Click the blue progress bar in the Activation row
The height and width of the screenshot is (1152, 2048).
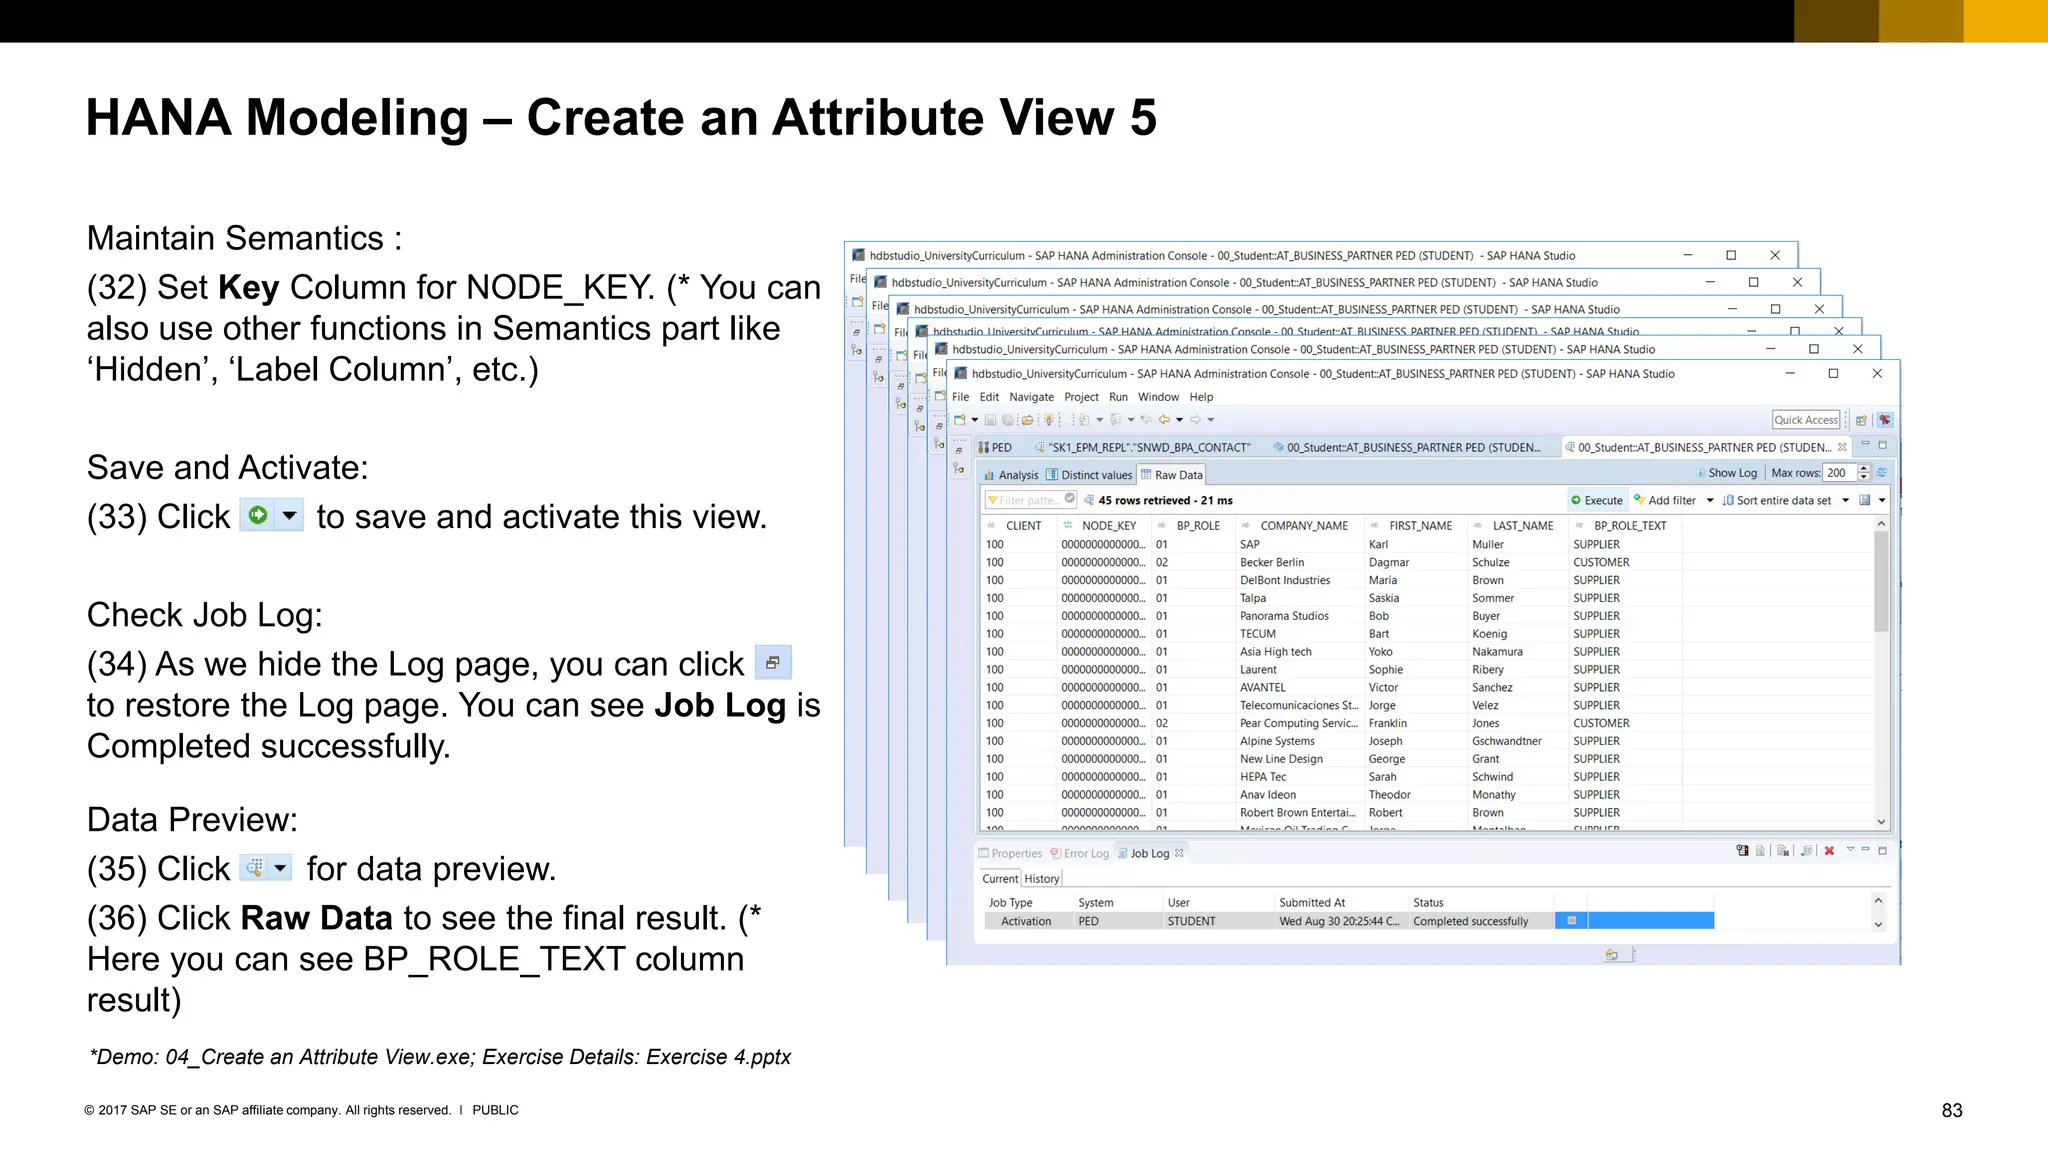[1650, 921]
